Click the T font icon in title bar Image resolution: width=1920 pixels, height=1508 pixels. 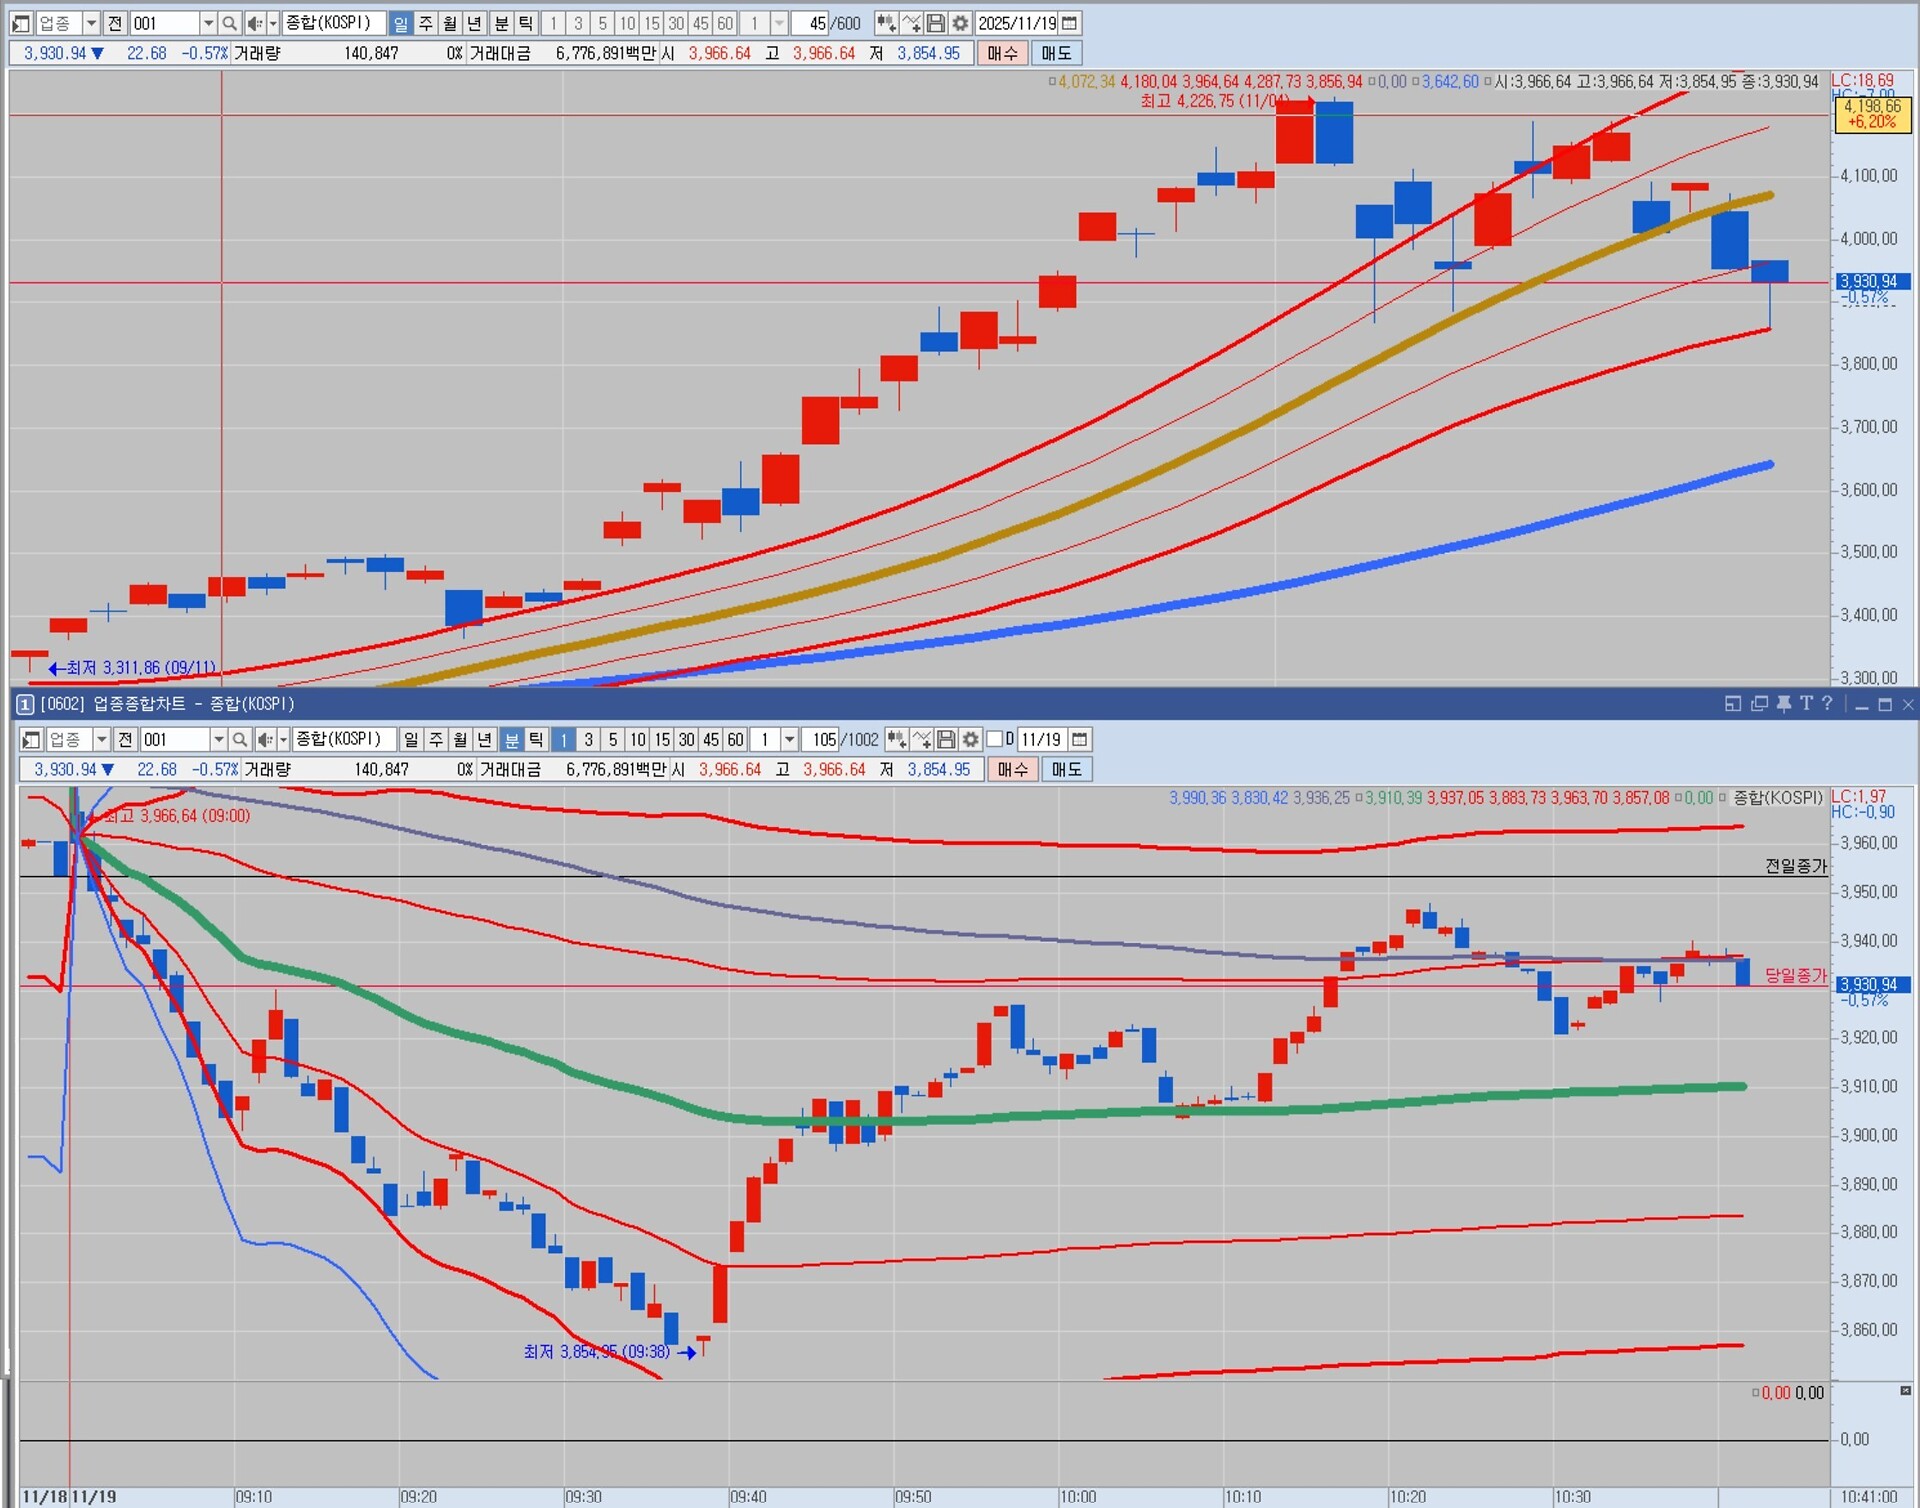(1806, 704)
